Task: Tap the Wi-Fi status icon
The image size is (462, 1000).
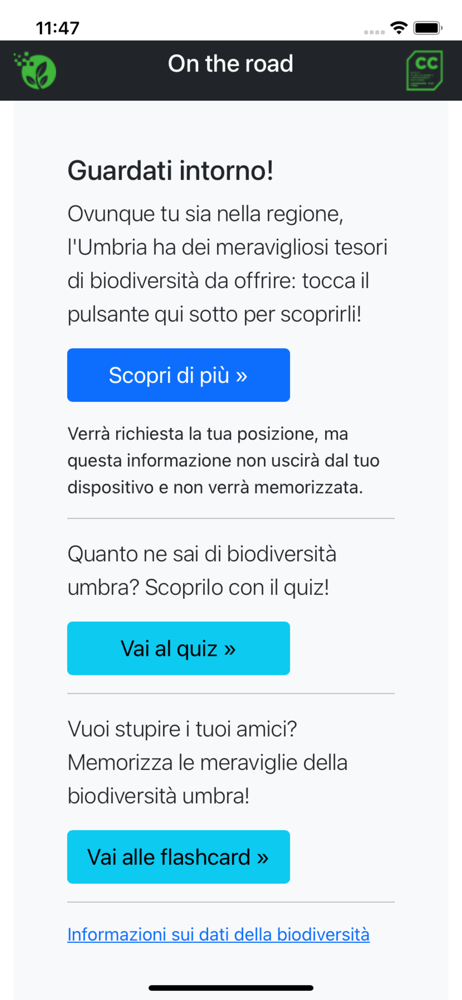Action: click(400, 28)
